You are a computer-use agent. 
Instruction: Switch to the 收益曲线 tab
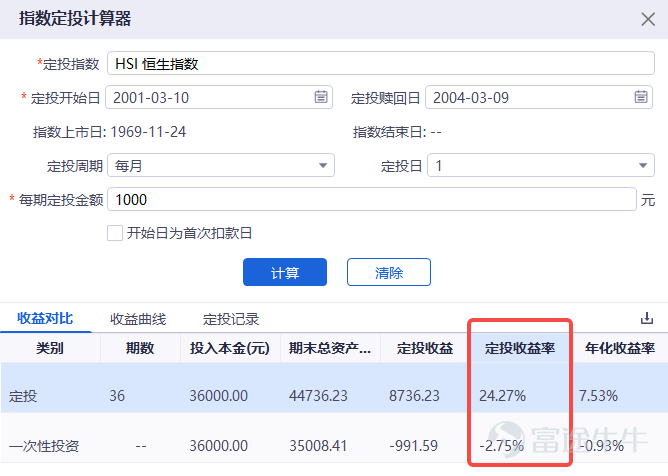(x=138, y=319)
